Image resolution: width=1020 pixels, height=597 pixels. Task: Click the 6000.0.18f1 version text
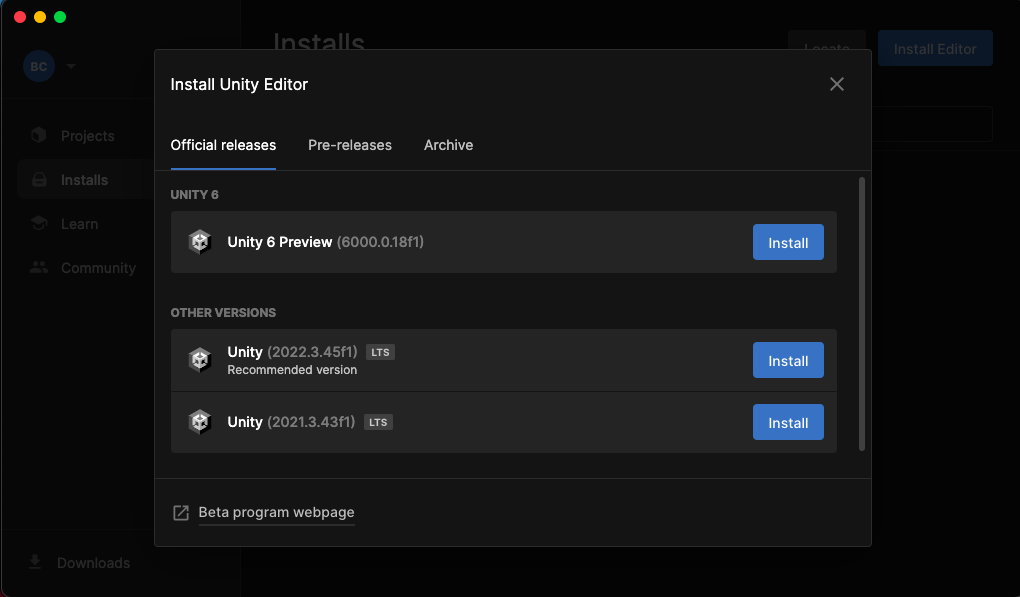point(381,242)
